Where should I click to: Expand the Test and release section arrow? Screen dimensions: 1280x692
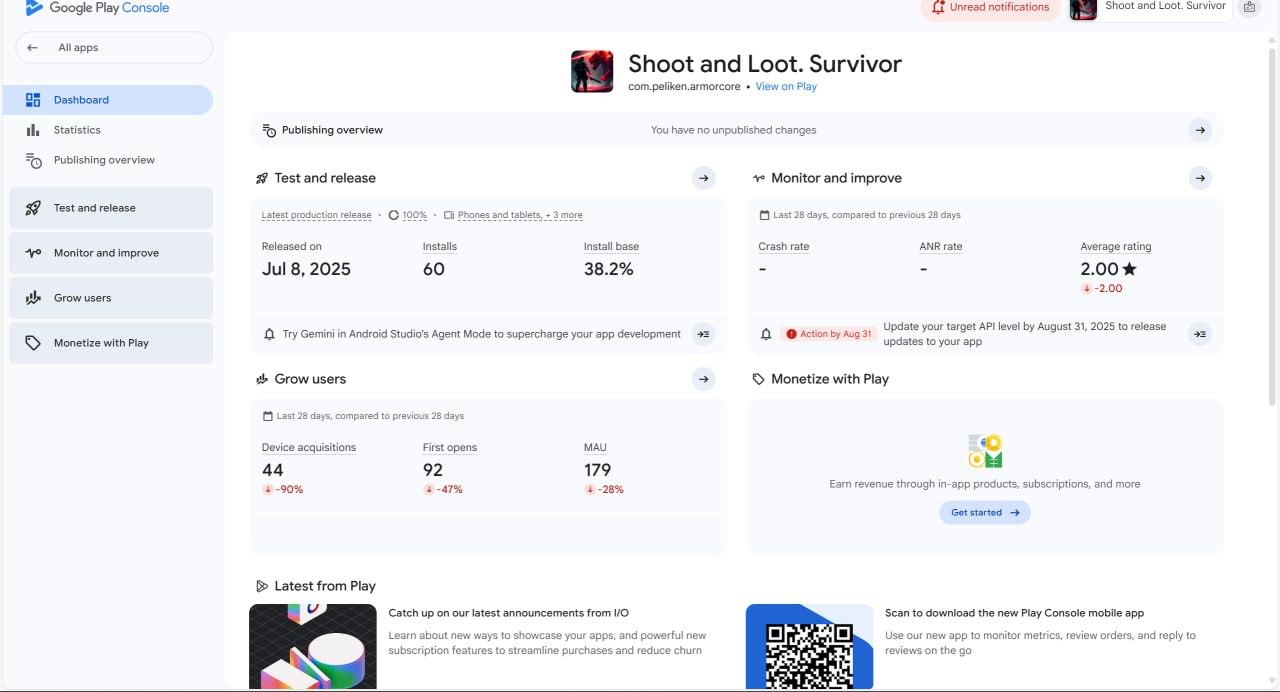point(703,177)
